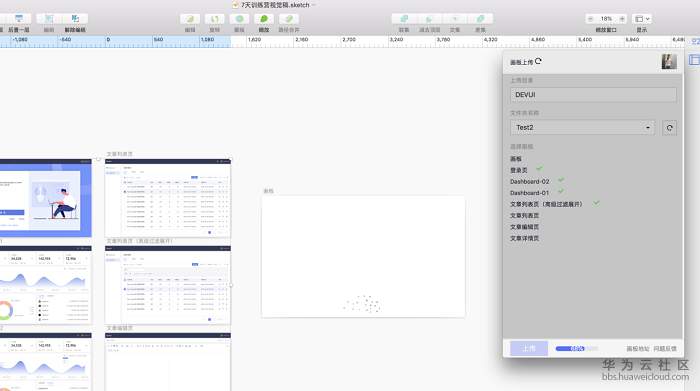The image size is (700, 391).
Task: Select the 编辑 (edit) toolbar icon
Action: (x=190, y=19)
